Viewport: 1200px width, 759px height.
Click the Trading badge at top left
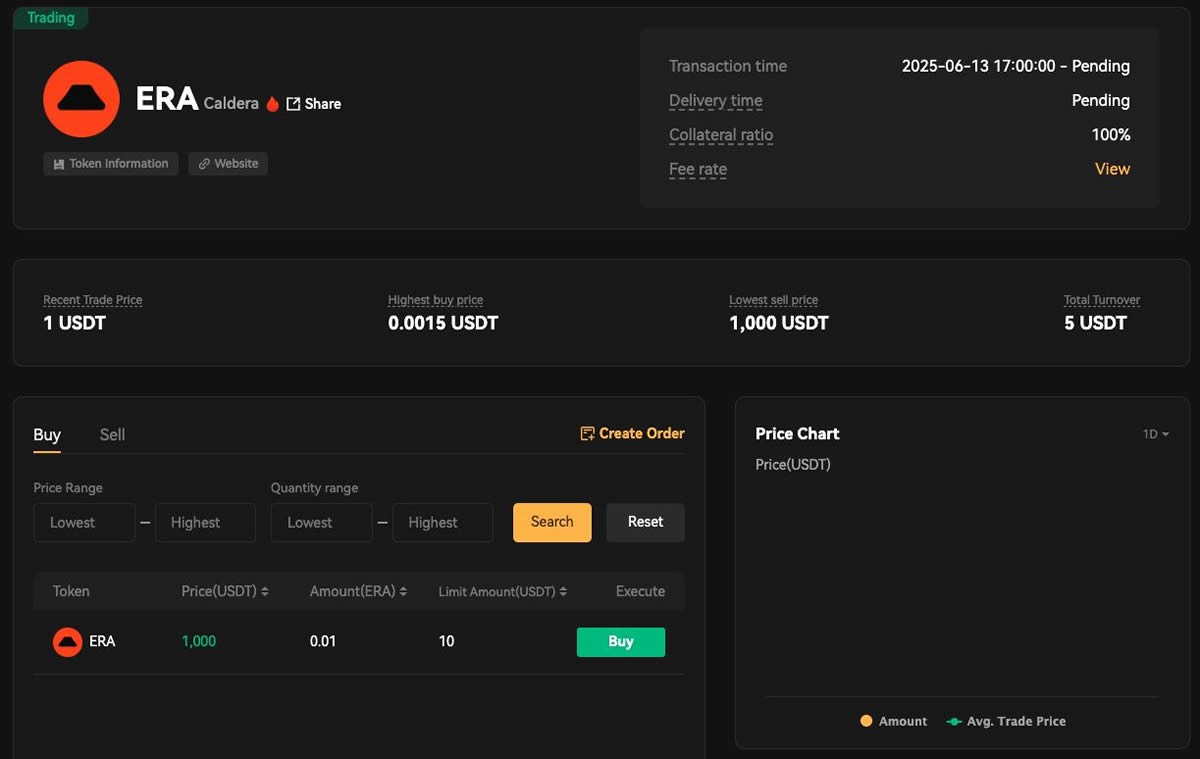(x=50, y=17)
